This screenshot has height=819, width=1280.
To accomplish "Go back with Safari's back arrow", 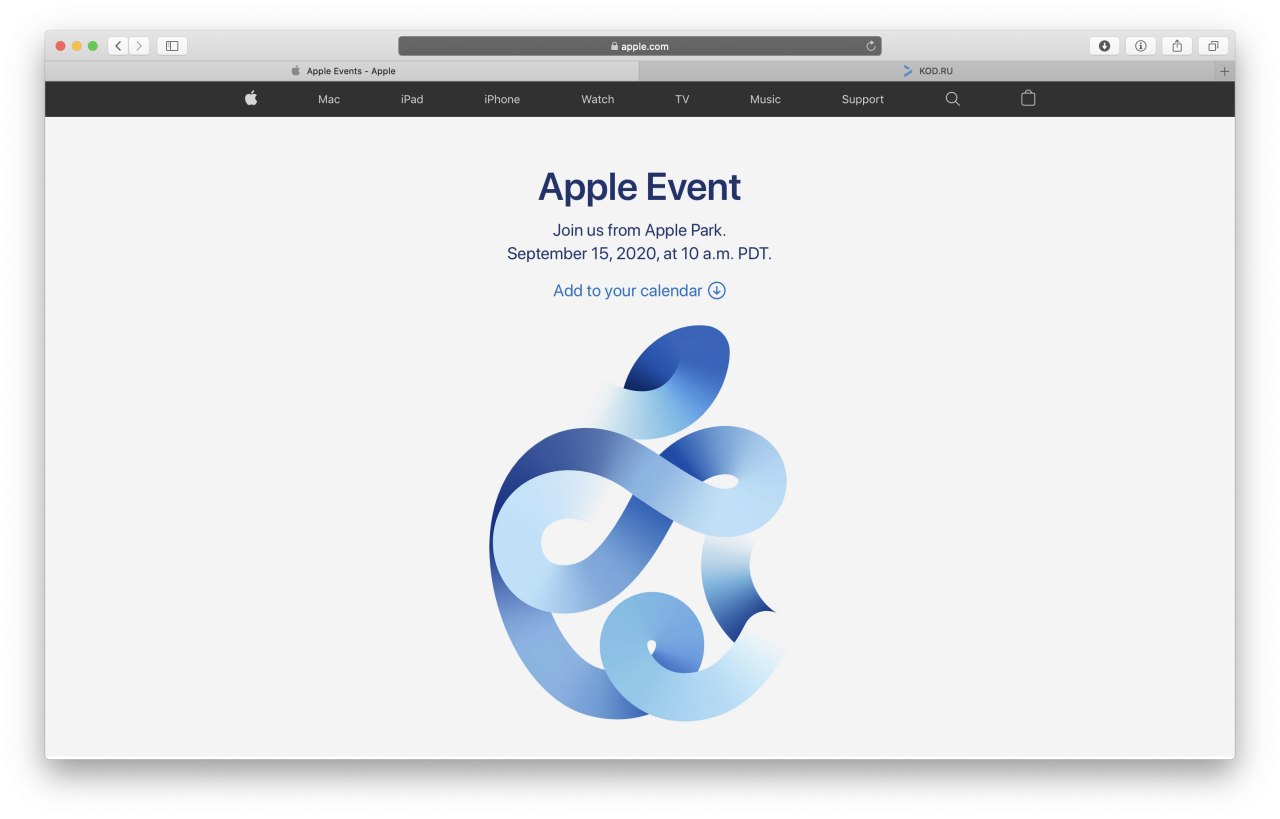I will [x=118, y=46].
